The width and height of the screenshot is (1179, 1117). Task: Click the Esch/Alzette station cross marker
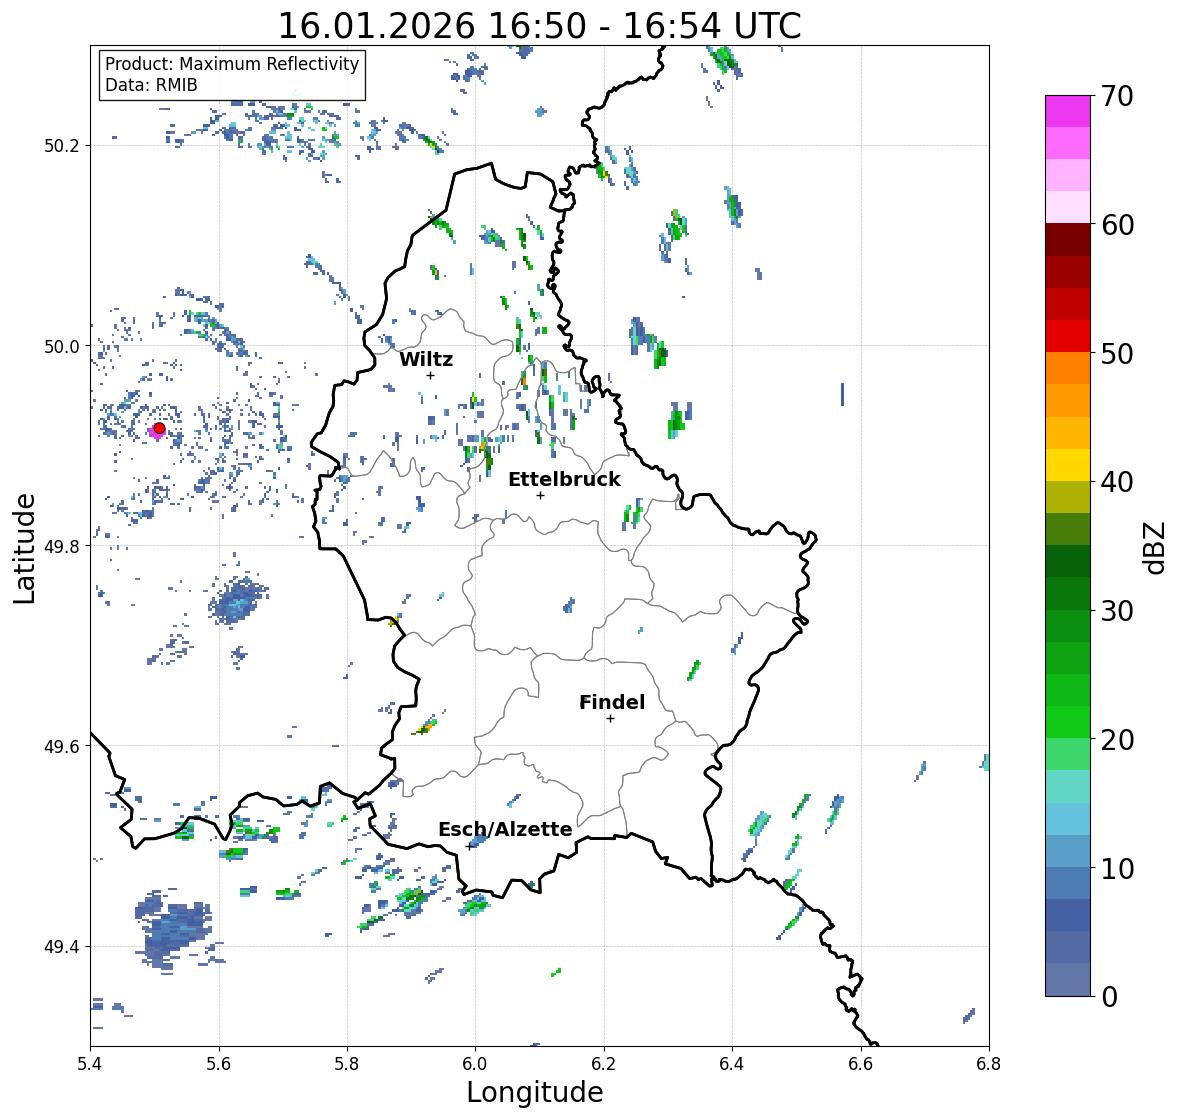(x=470, y=846)
